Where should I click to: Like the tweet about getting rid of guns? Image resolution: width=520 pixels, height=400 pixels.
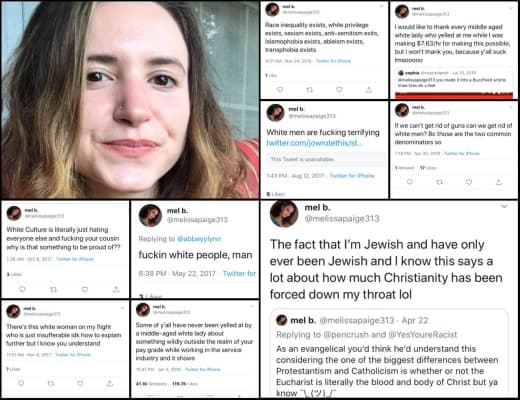(469, 182)
